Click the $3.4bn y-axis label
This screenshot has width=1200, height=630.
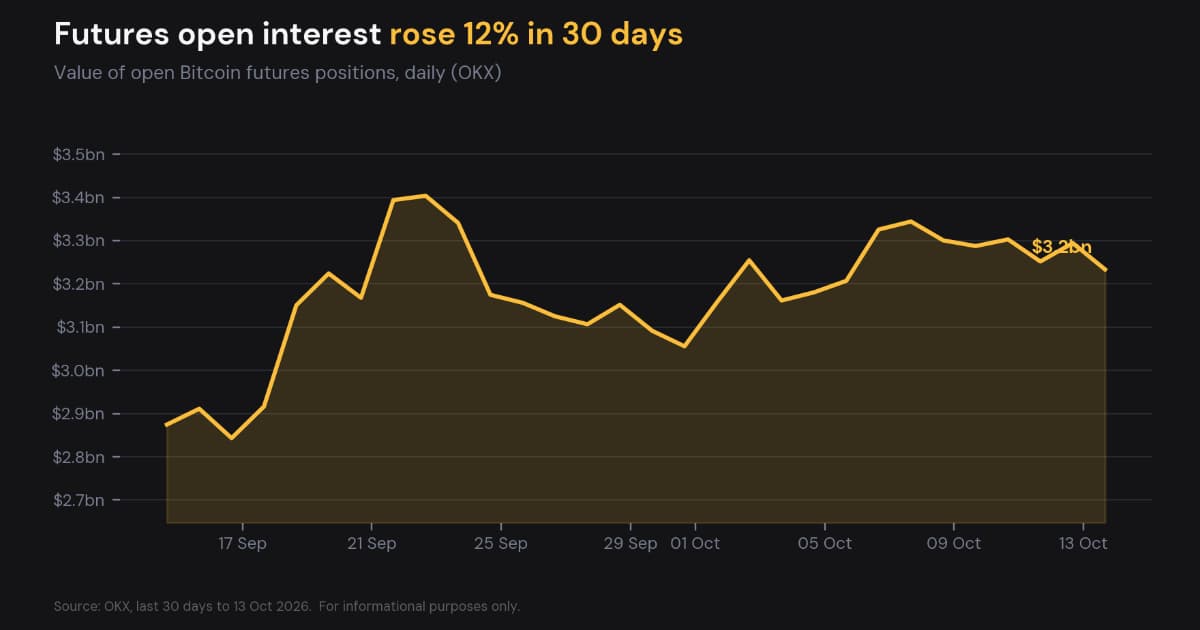pyautogui.click(x=79, y=198)
